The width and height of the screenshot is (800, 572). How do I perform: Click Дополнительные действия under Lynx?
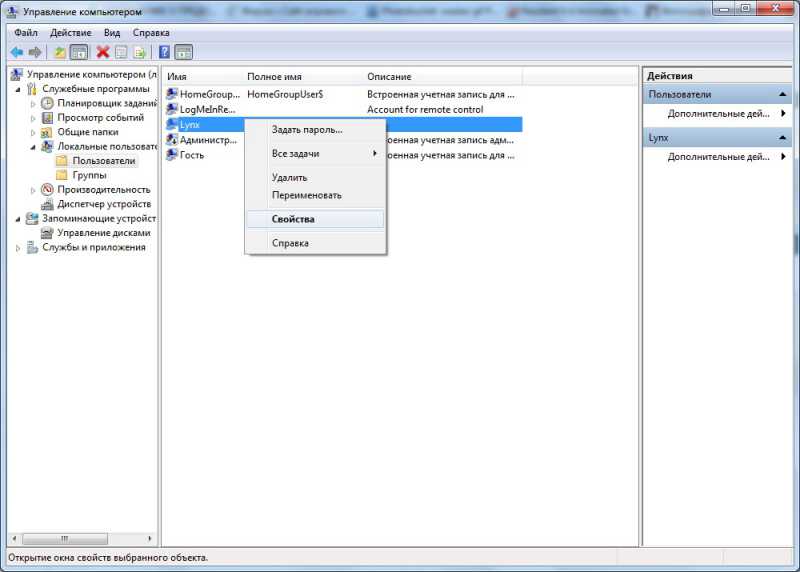click(718, 157)
